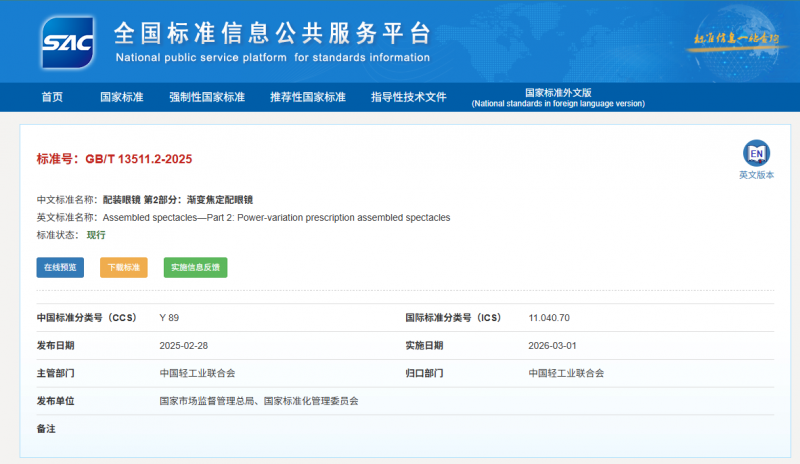The image size is (800, 464).
Task: Click the SAC logo icon
Action: [x=67, y=42]
